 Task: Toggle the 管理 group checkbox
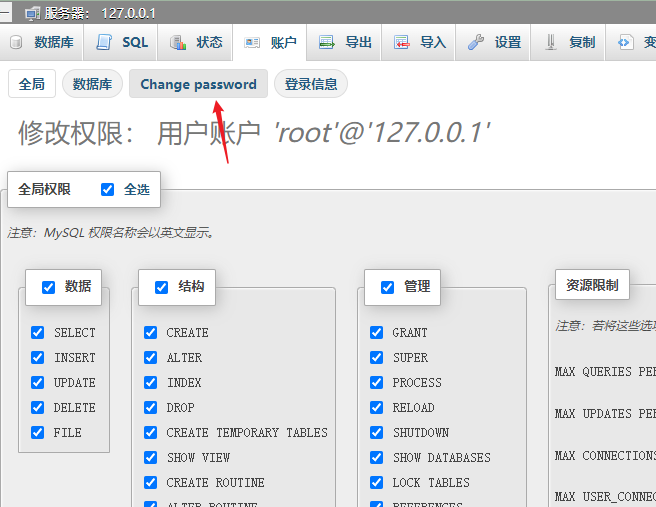pyautogui.click(x=387, y=287)
